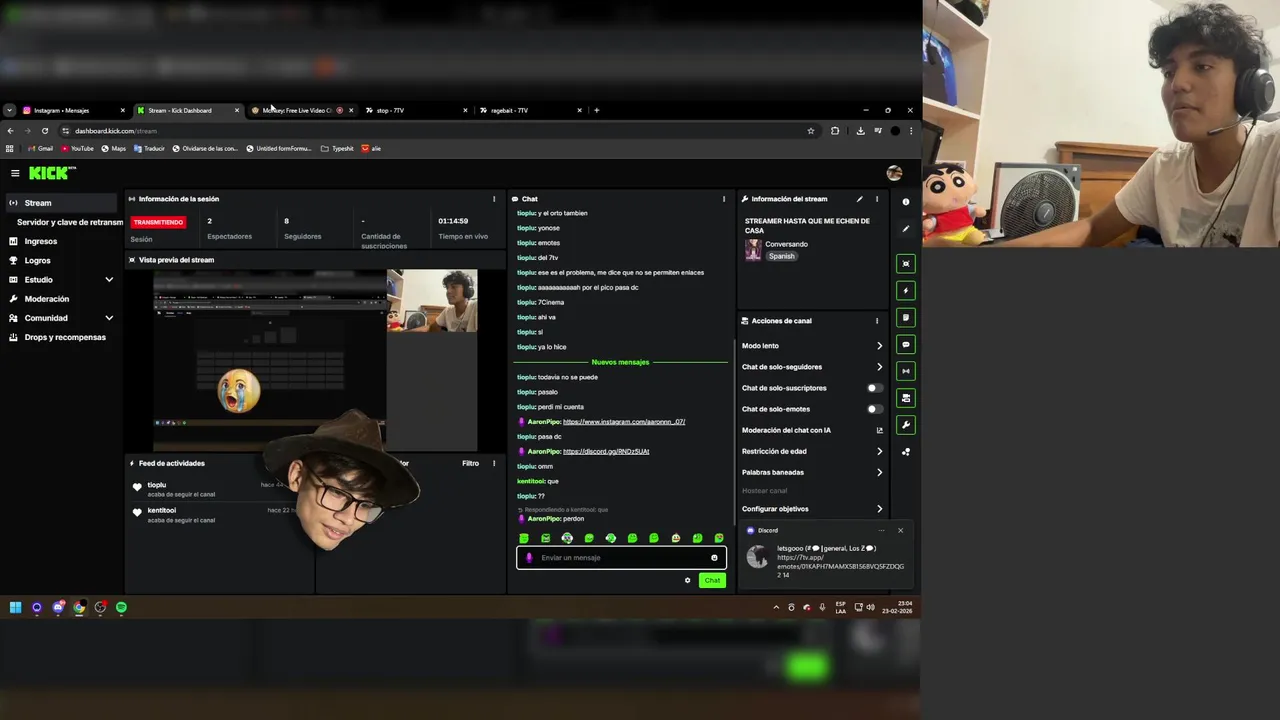Open the Chrome downloads icon
This screenshot has height=720, width=1280.
coord(860,131)
